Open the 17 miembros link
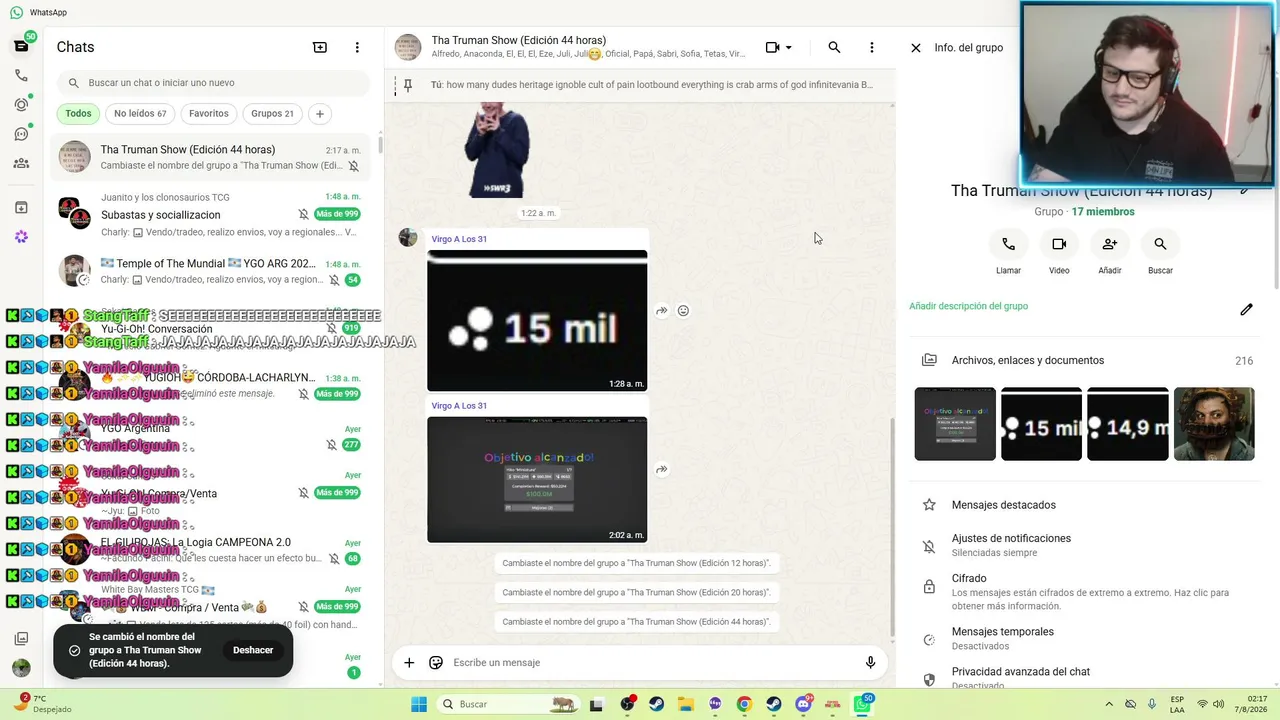Viewport: 1280px width, 720px height. coord(1103,212)
